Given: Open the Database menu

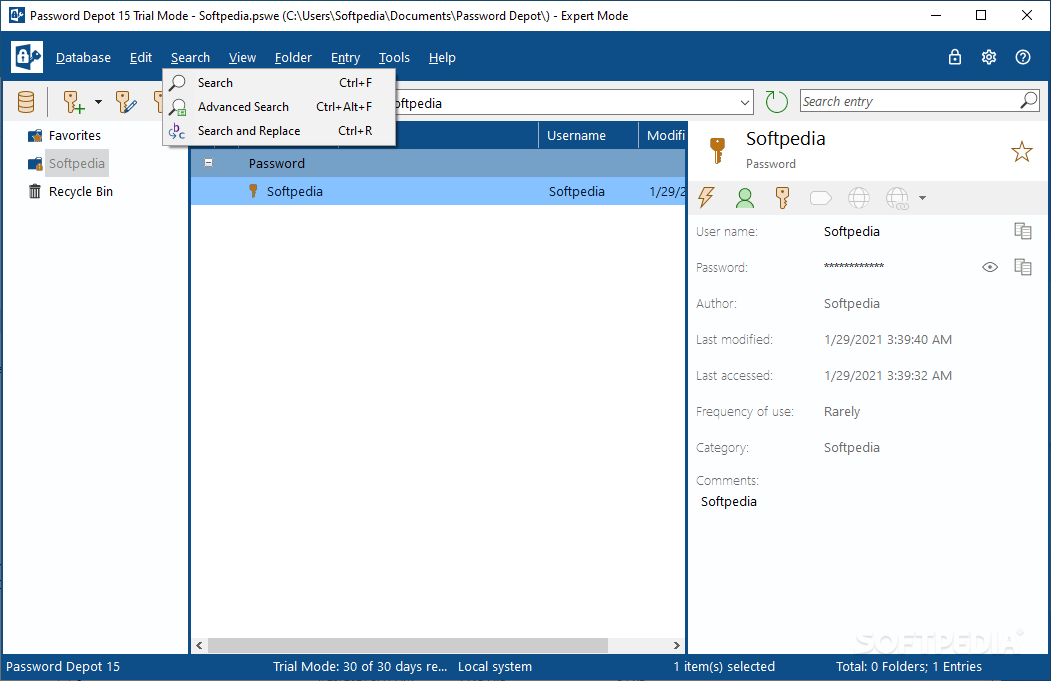Looking at the screenshot, I should pyautogui.click(x=83, y=58).
